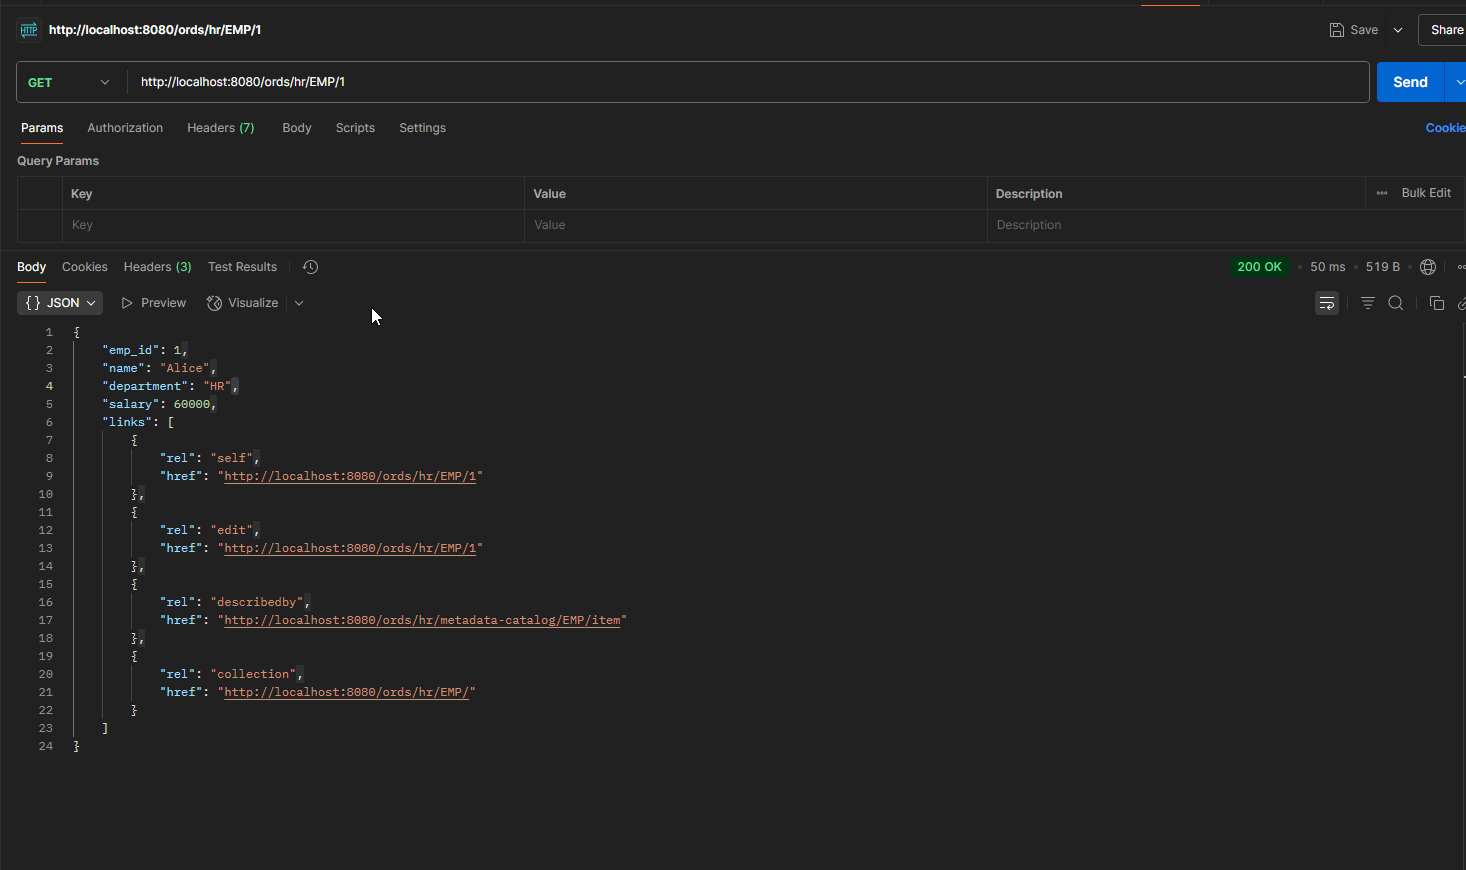The width and height of the screenshot is (1466, 870).
Task: Click the query param Description input cell
Action: click(1226, 225)
